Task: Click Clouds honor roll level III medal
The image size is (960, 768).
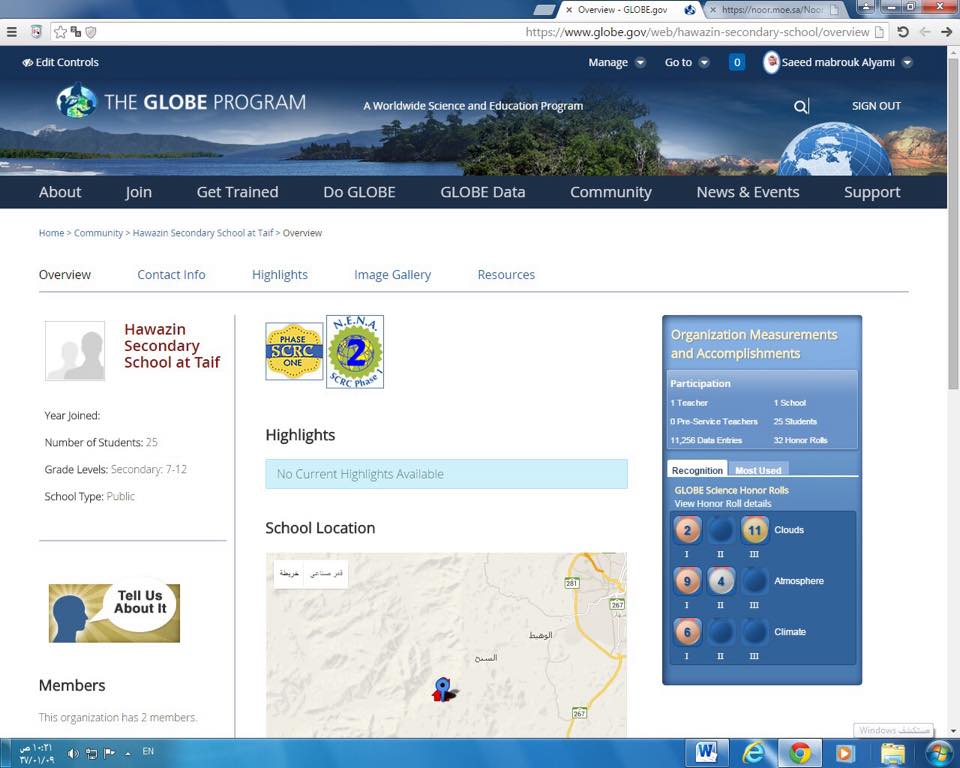Action: [754, 530]
